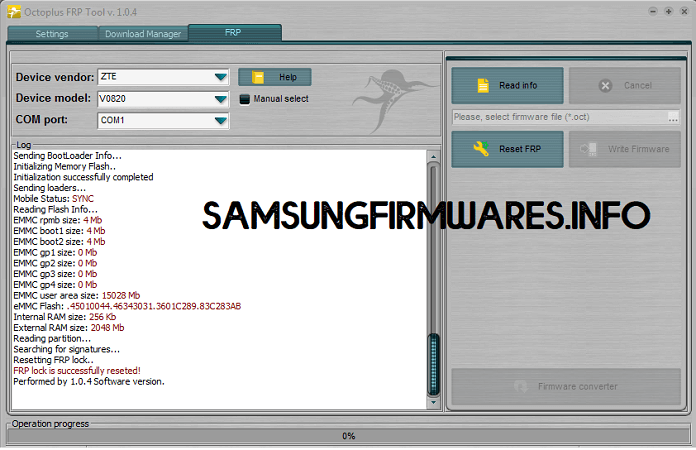
Task: Close the Octoplus FRP Tool window
Action: pyautogui.click(x=684, y=12)
